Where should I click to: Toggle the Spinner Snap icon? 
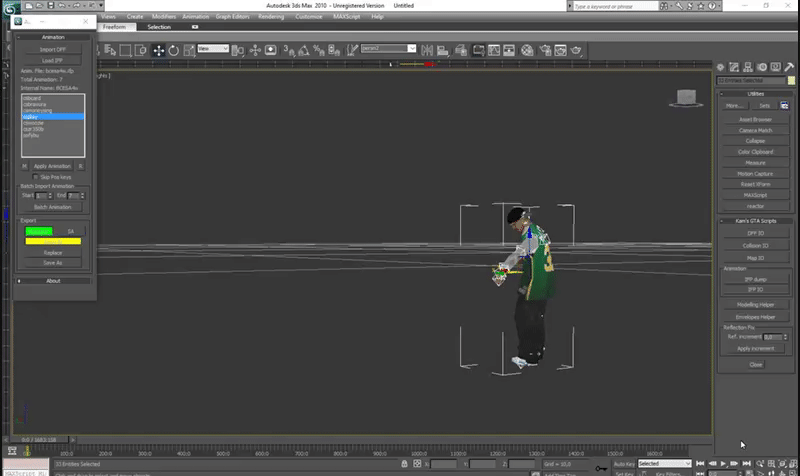334,50
